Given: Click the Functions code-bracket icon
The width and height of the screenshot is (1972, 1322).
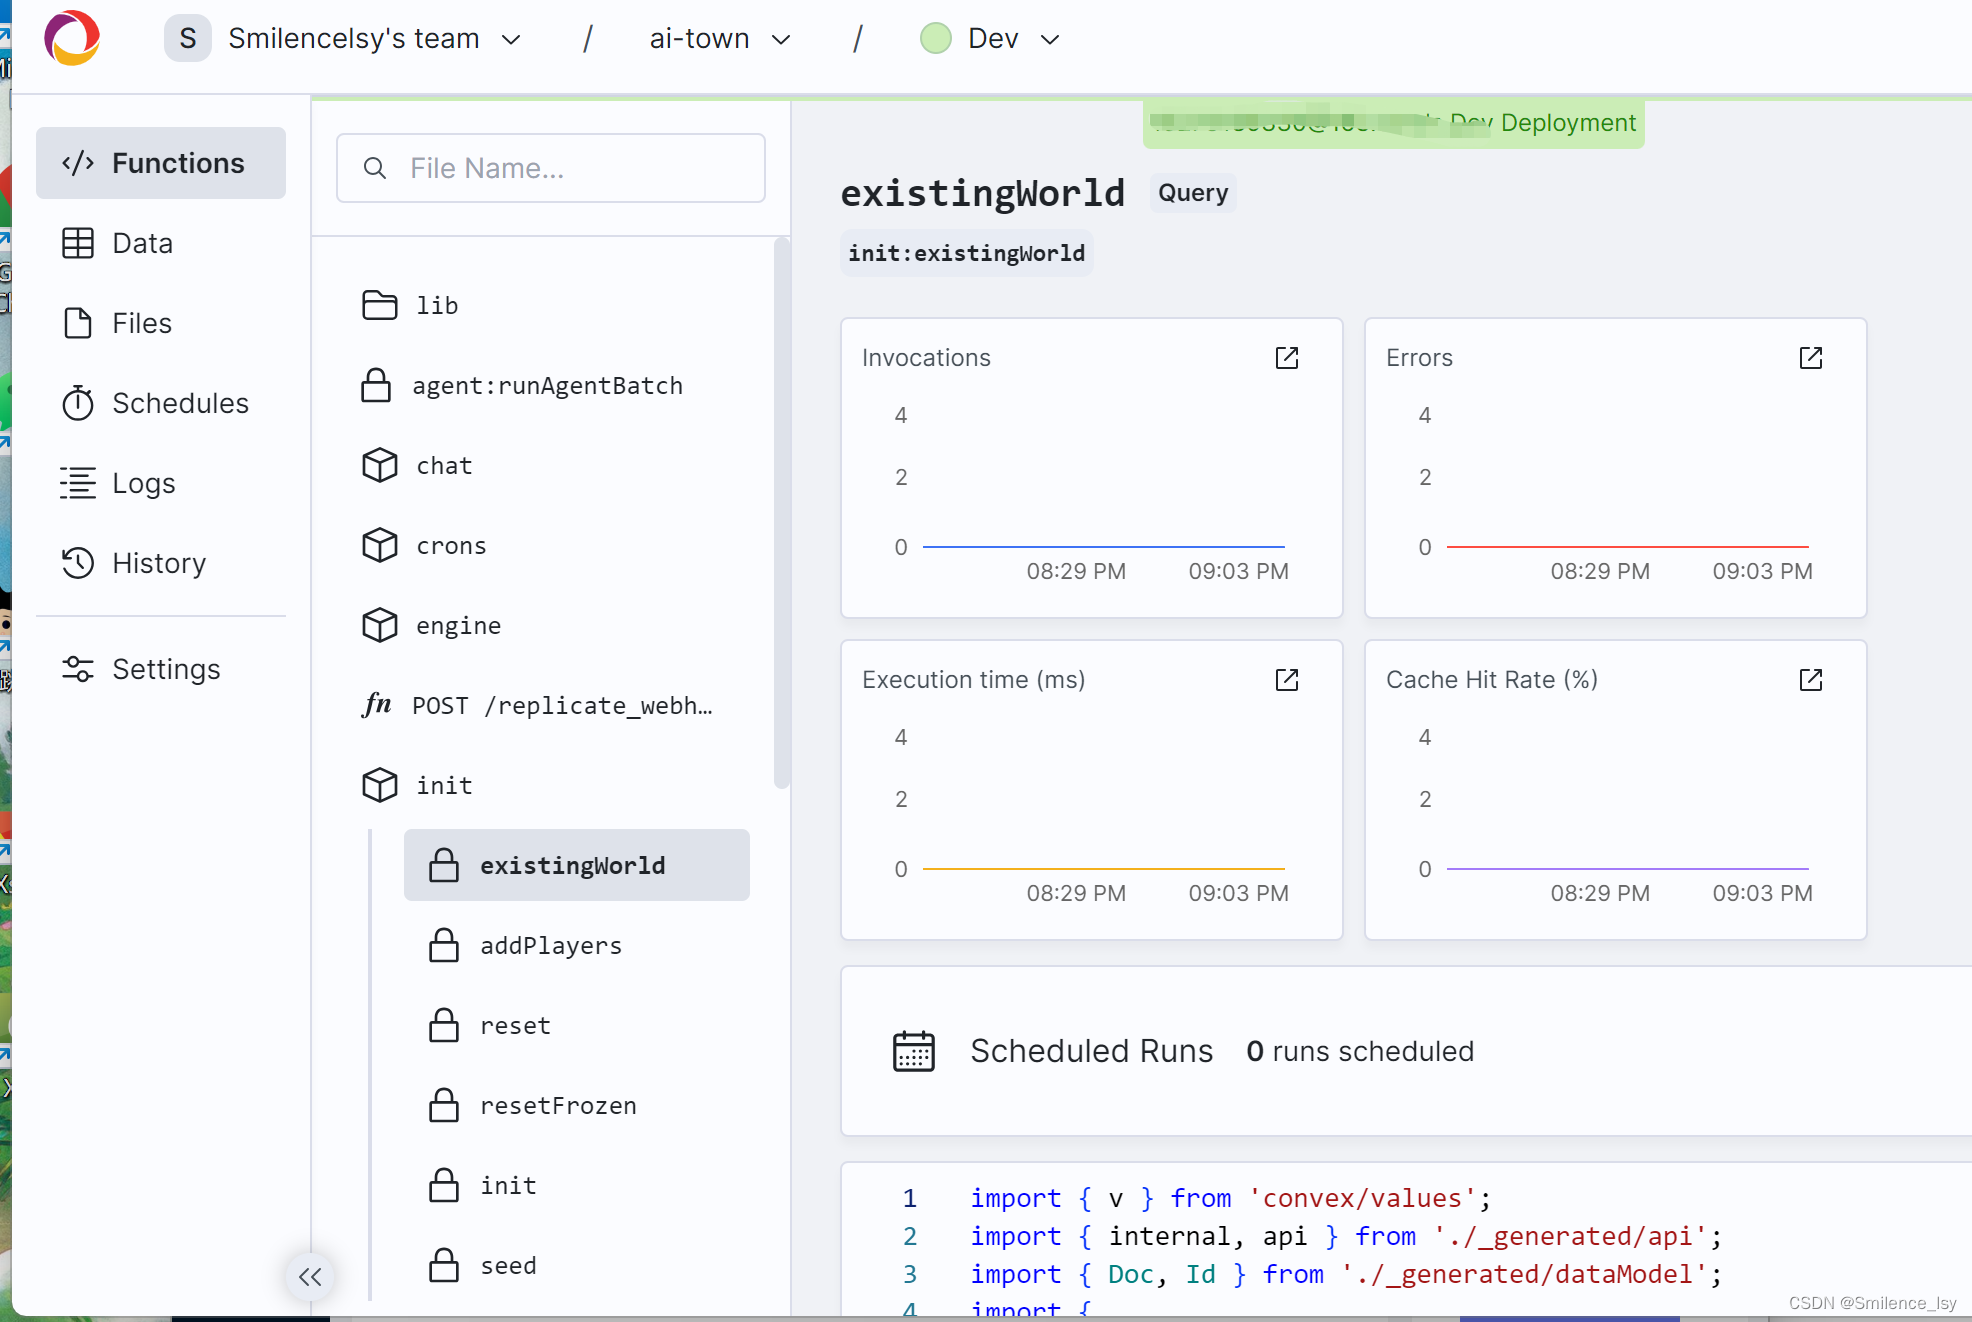Looking at the screenshot, I should coord(78,163).
